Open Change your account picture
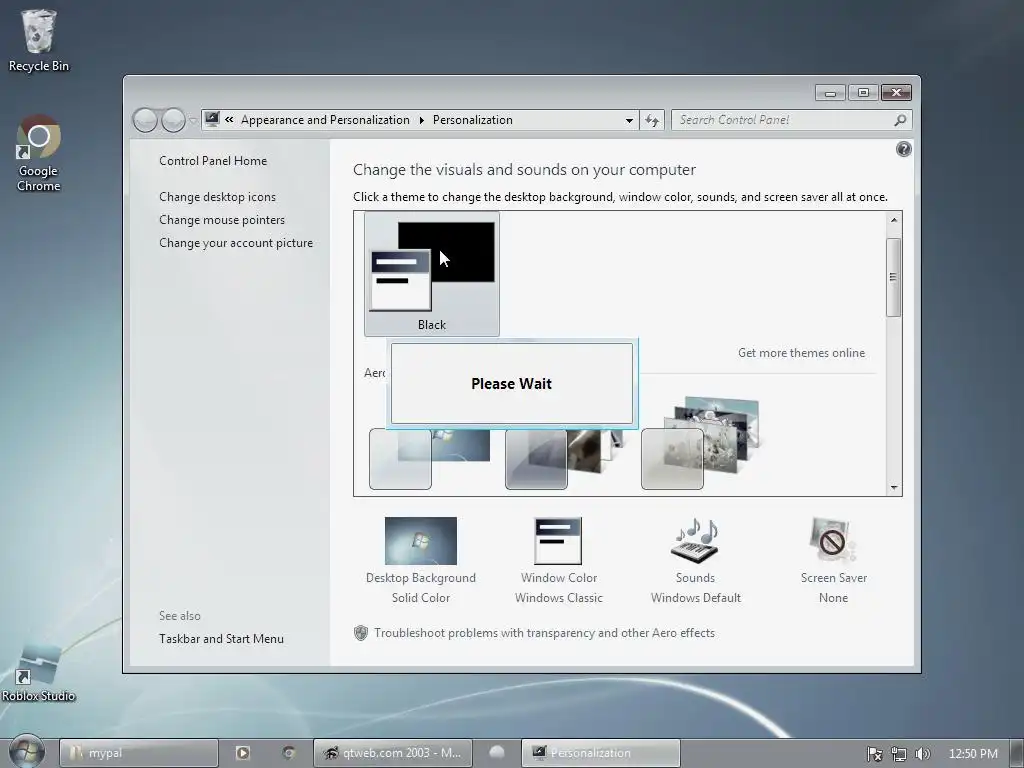The image size is (1024, 768). tap(236, 243)
